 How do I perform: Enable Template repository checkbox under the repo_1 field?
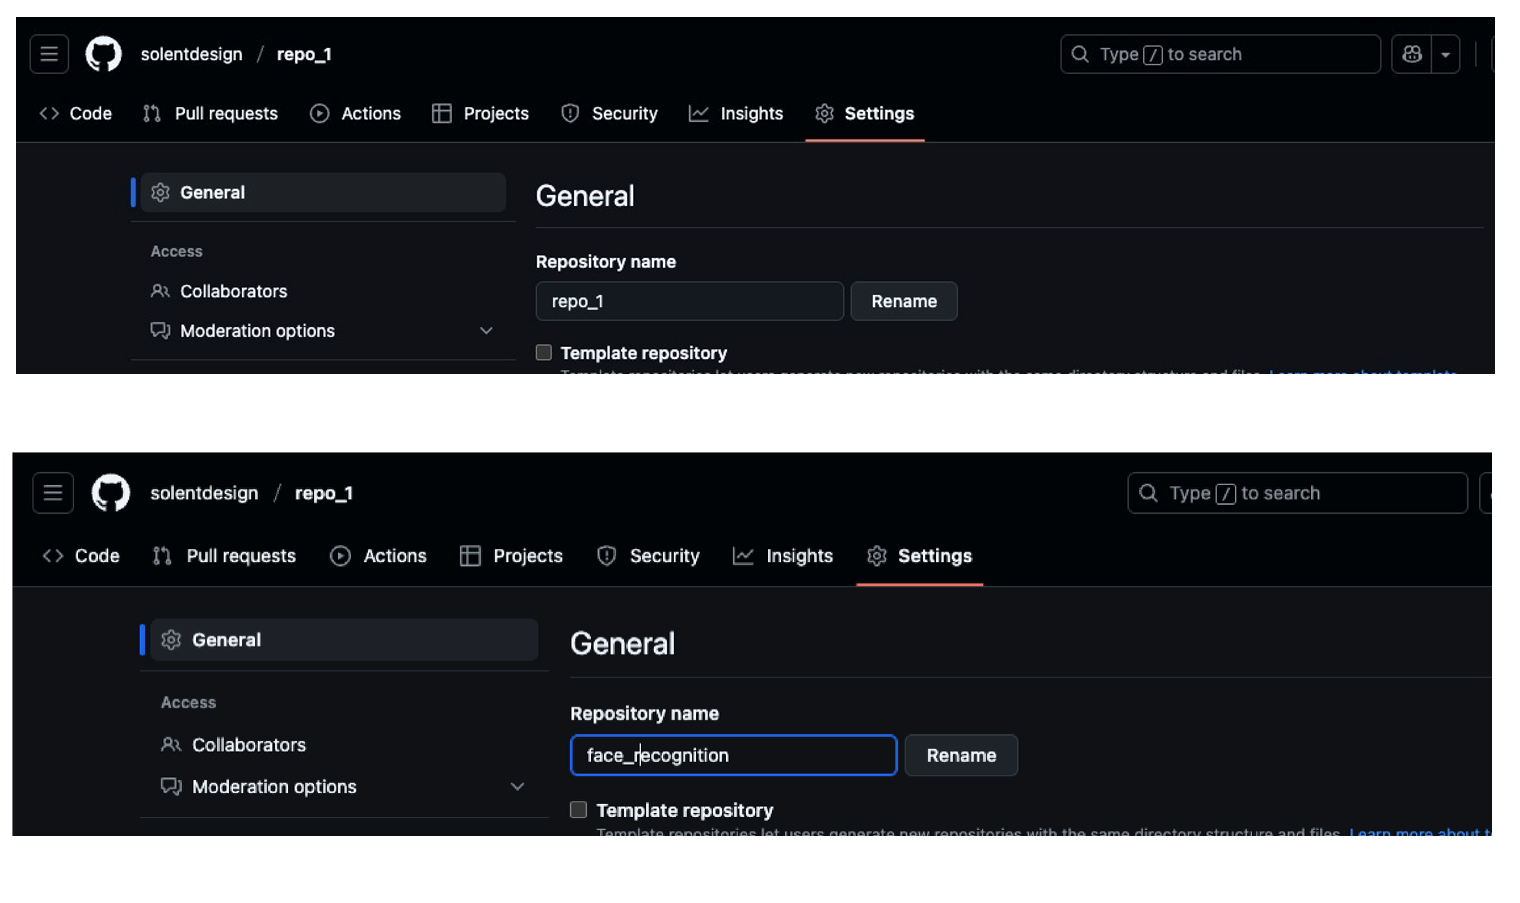tap(544, 352)
